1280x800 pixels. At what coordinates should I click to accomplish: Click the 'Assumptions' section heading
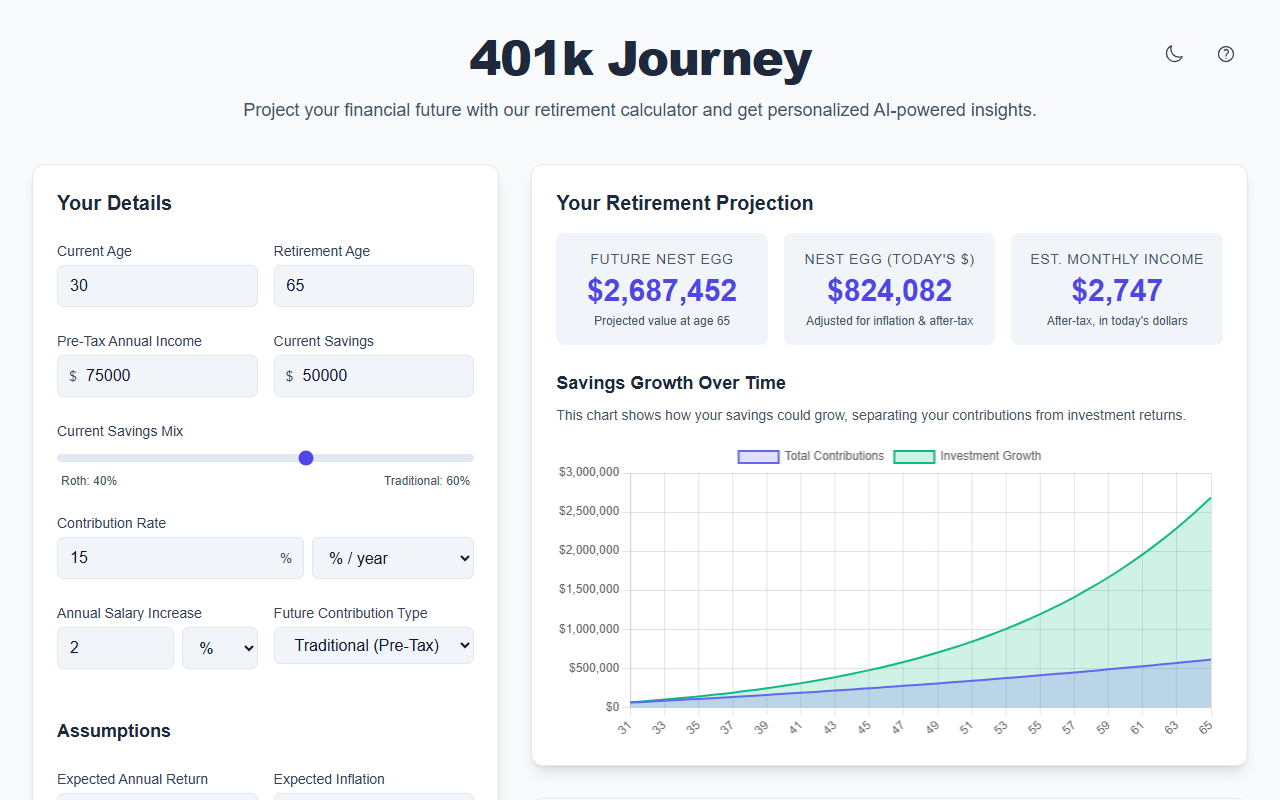click(114, 731)
